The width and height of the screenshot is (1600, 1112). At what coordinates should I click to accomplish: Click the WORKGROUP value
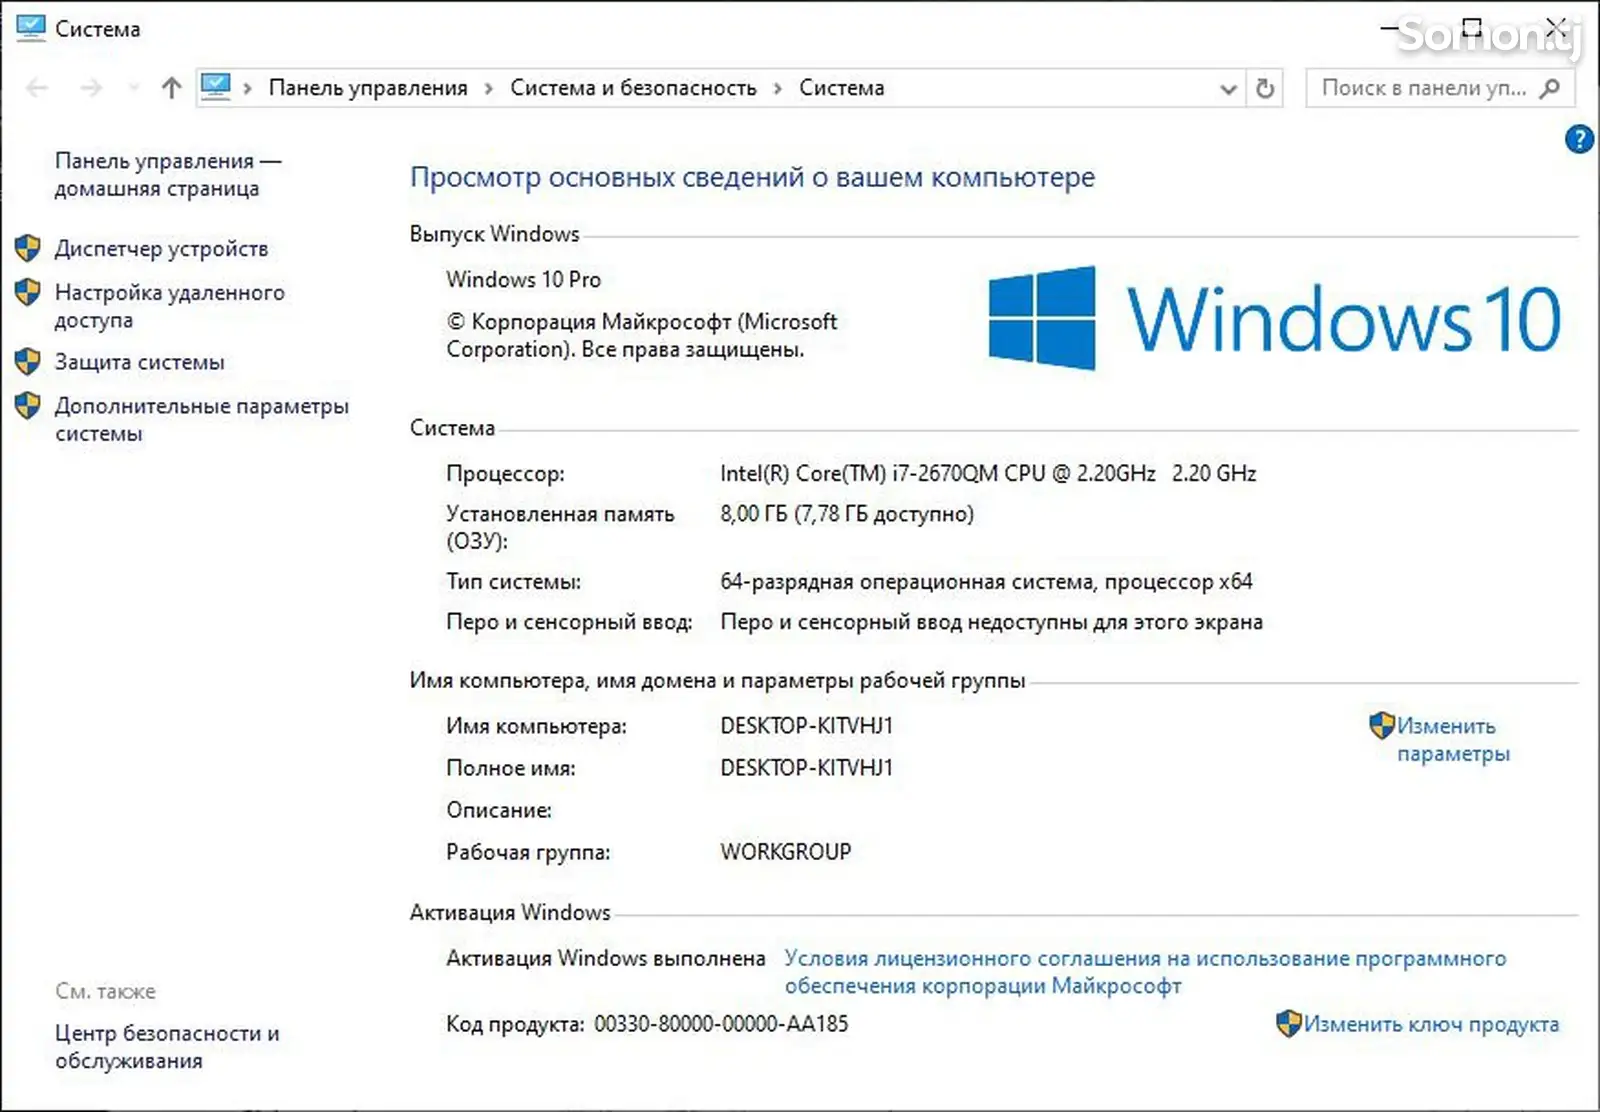coord(786,852)
